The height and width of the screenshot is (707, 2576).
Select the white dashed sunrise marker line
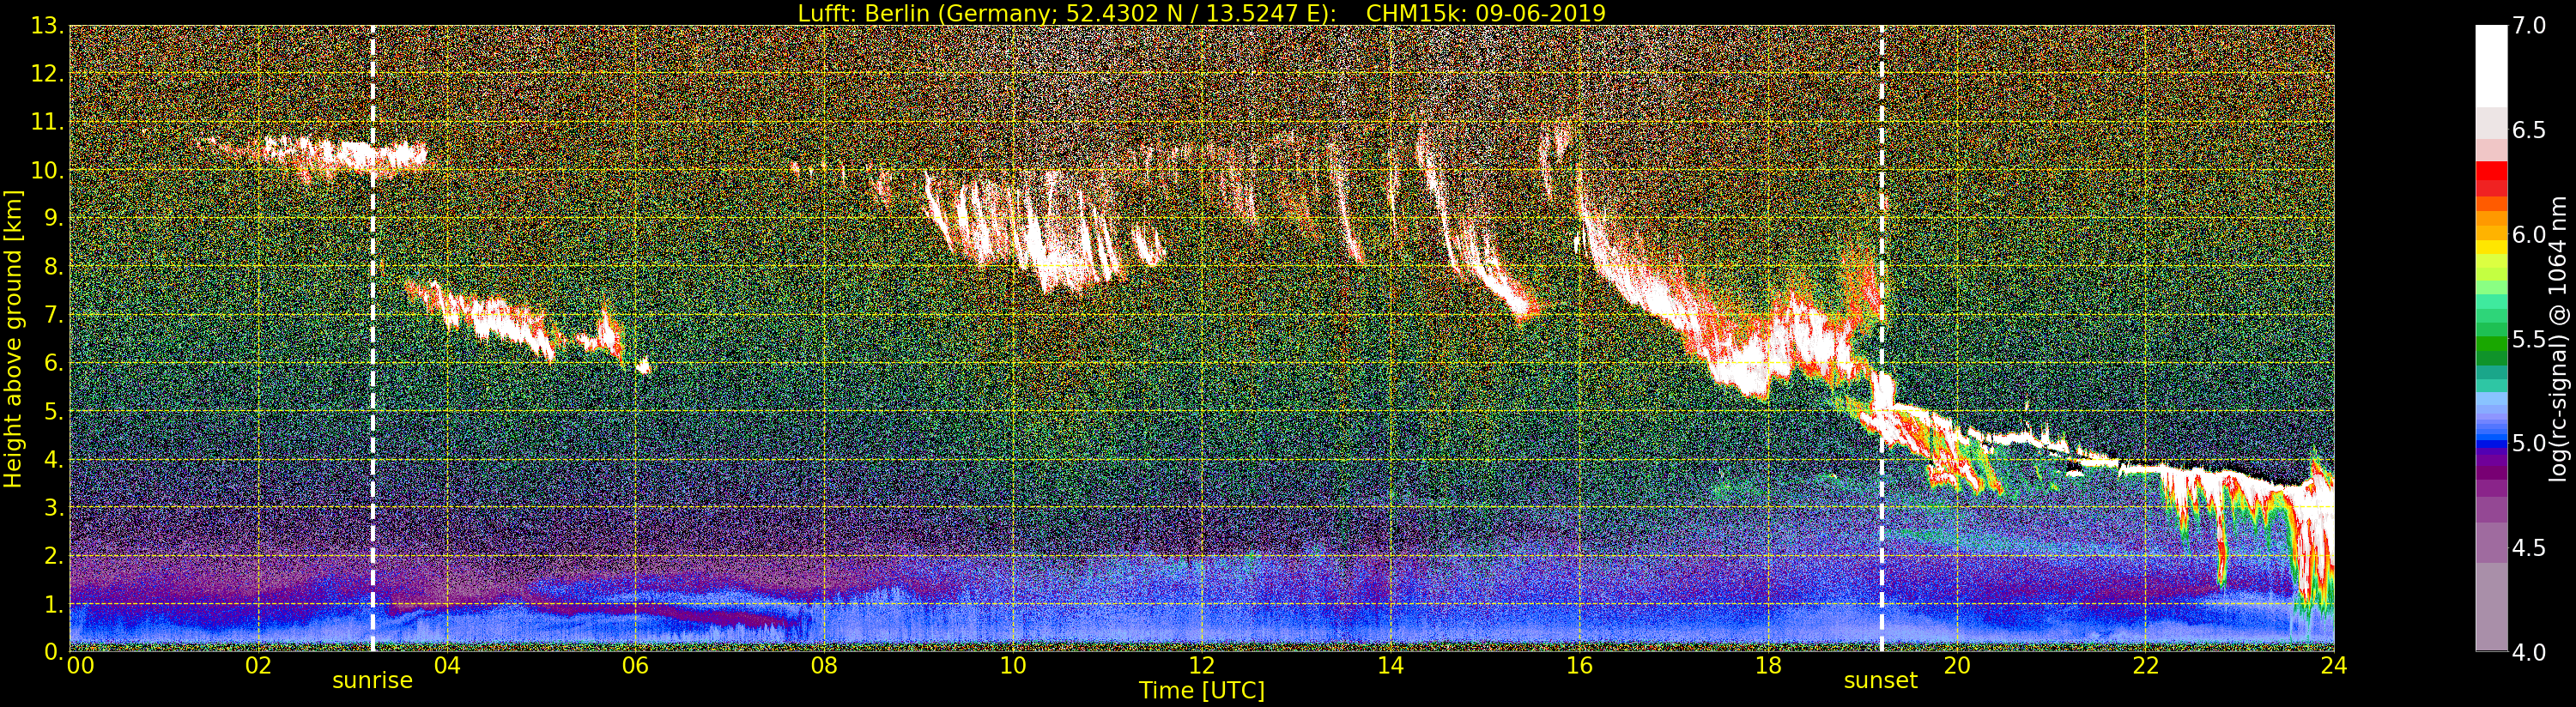tap(373, 339)
